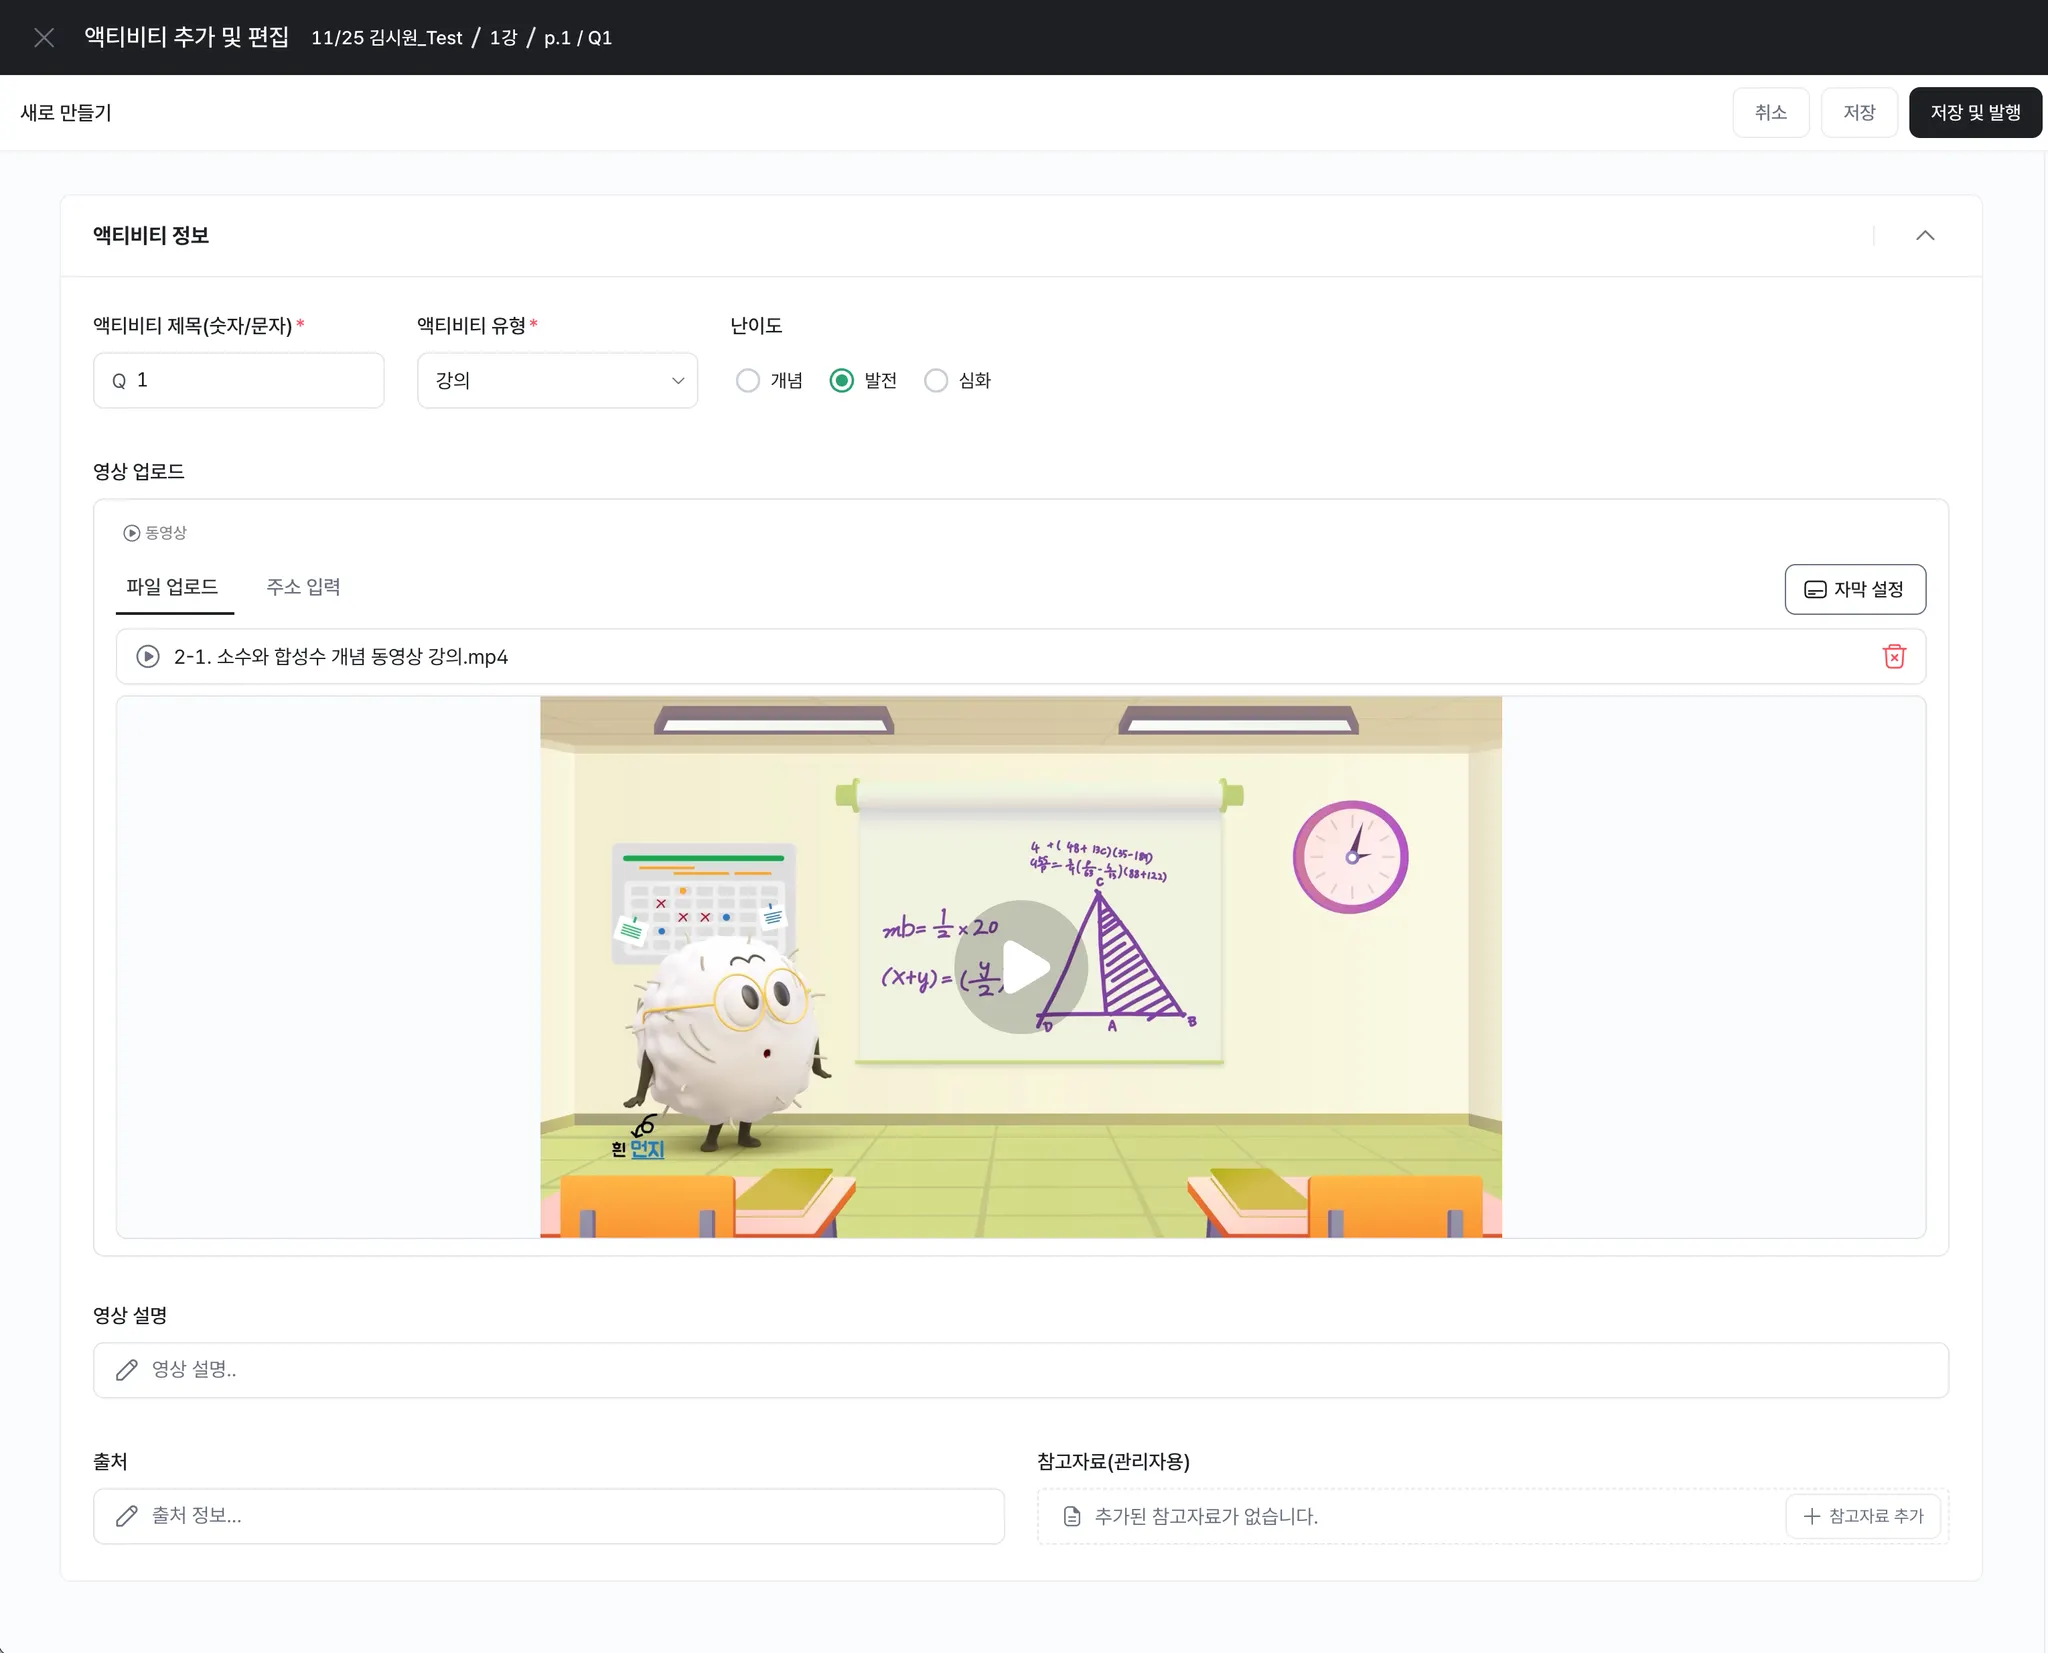Click the X close icon in header
The height and width of the screenshot is (1653, 2048).
pyautogui.click(x=44, y=38)
